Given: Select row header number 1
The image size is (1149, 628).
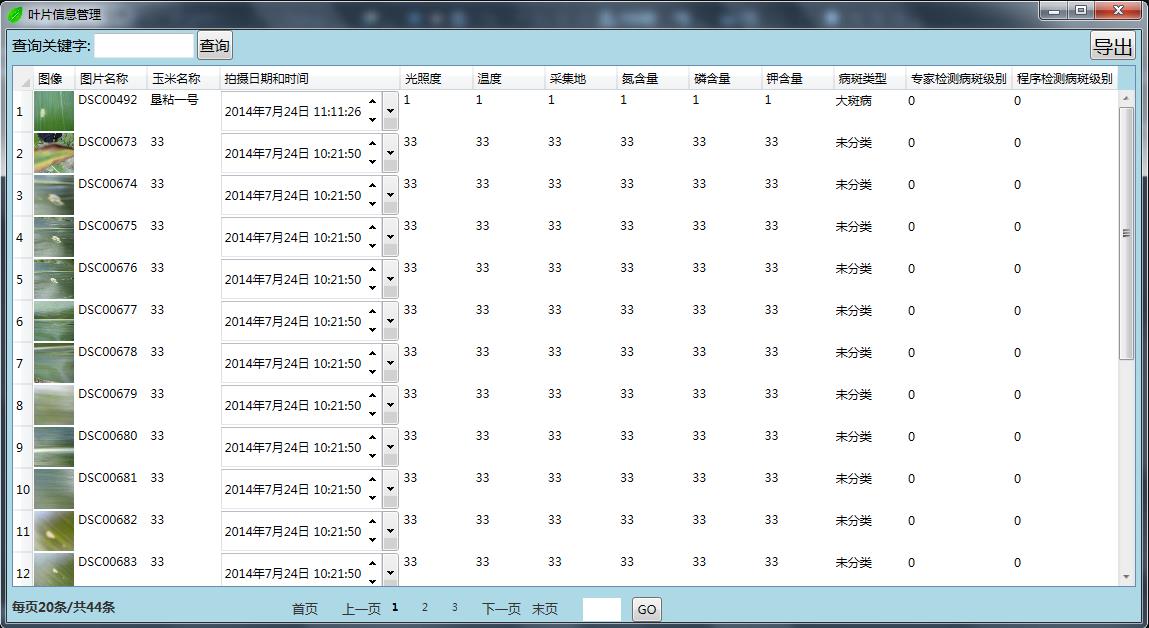Looking at the screenshot, I should [23, 111].
